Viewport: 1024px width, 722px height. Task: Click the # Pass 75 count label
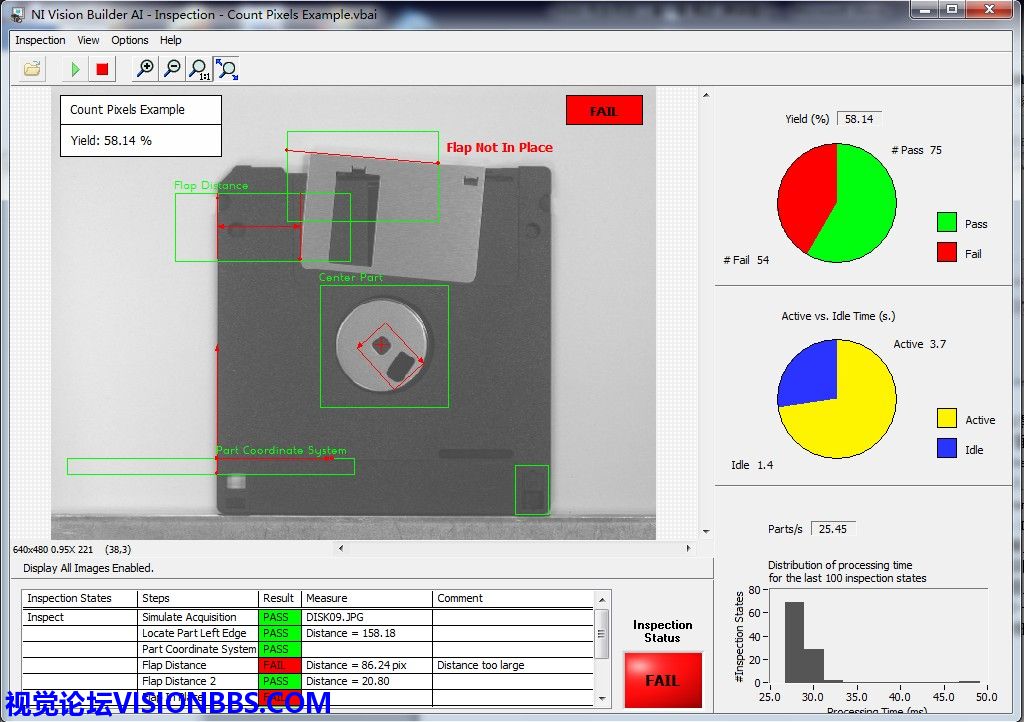[917, 150]
